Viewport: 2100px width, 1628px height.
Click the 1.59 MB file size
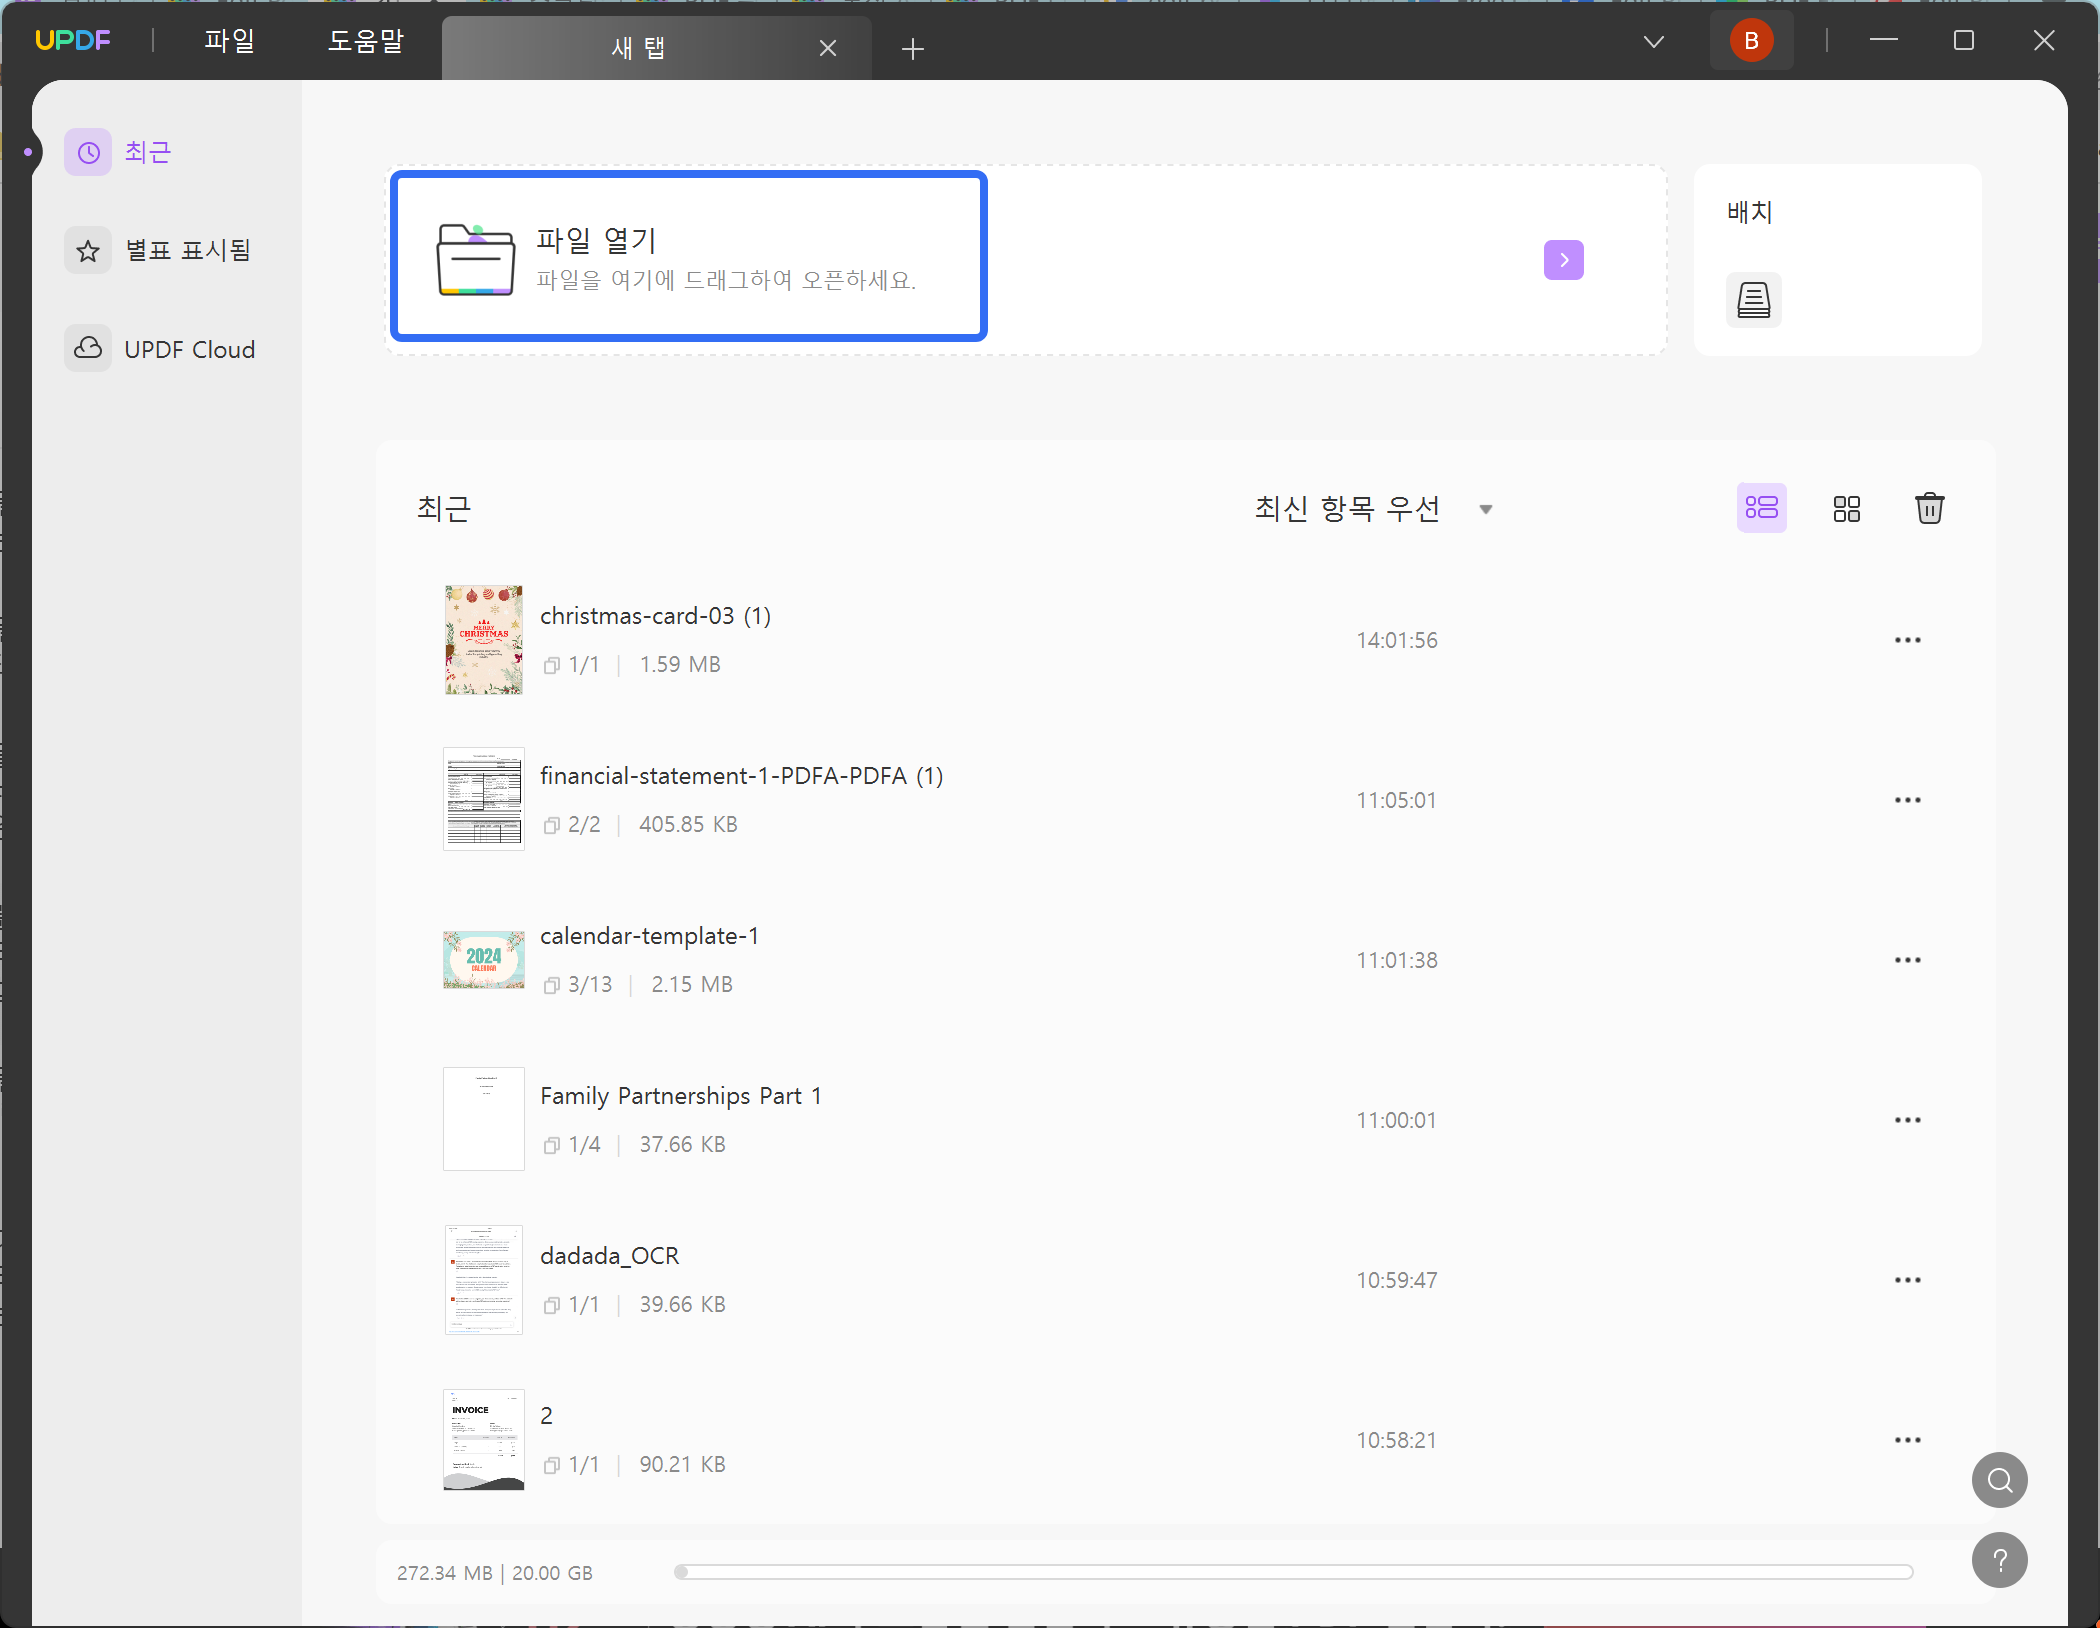pyautogui.click(x=680, y=664)
